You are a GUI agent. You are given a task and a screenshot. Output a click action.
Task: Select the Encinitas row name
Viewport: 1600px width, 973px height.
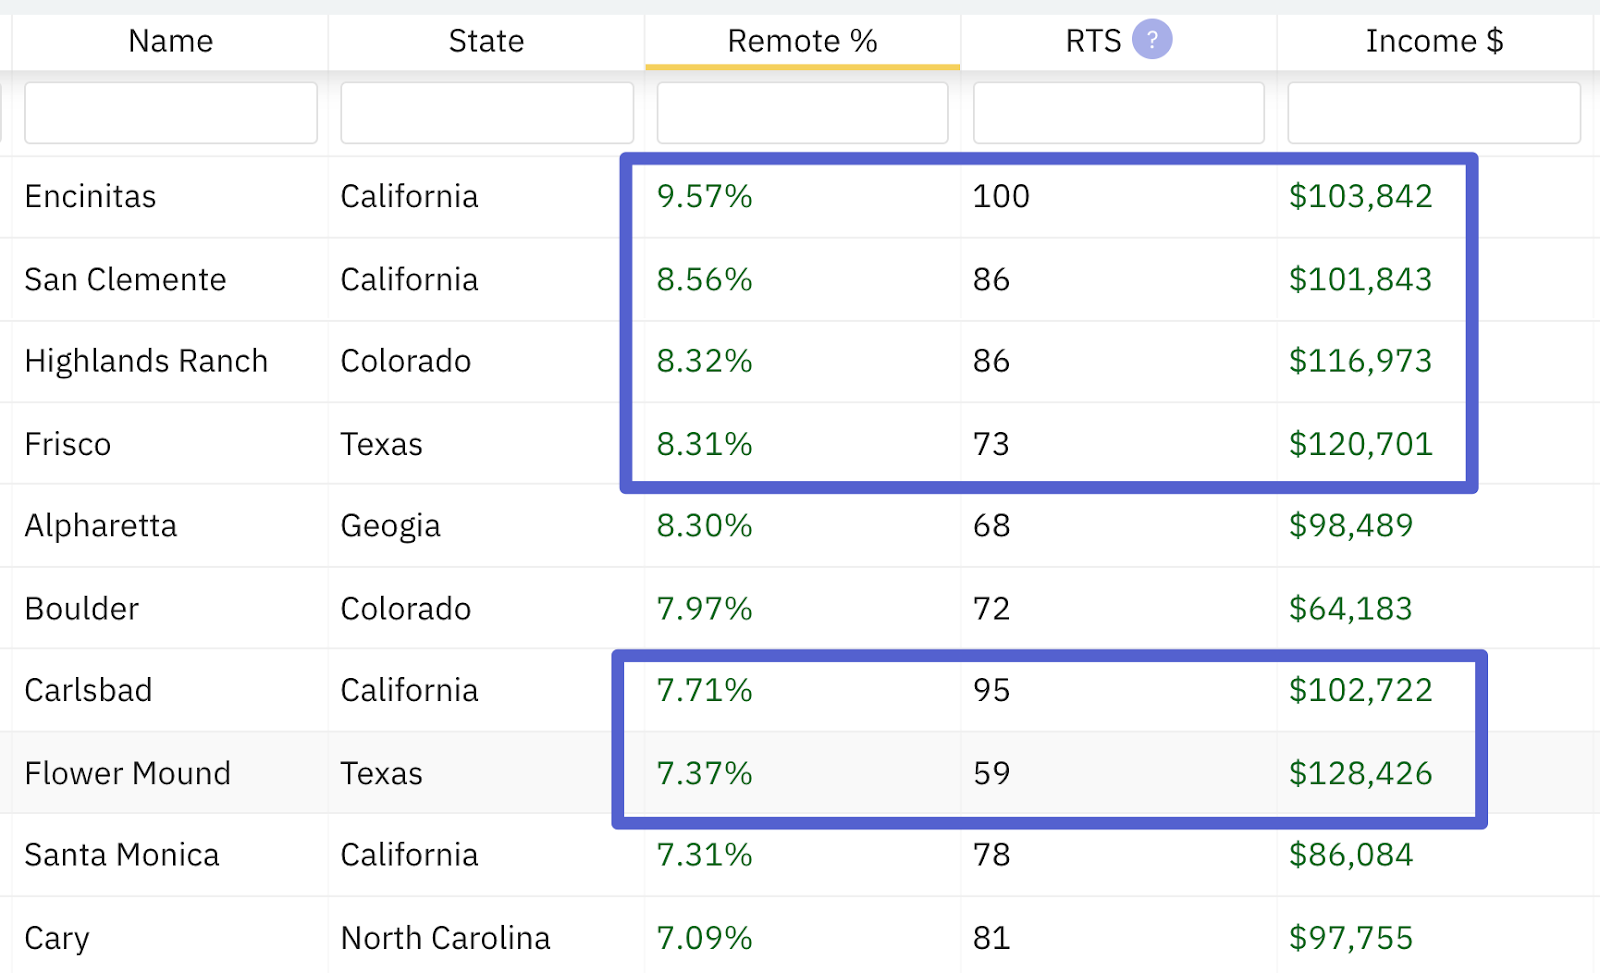pos(91,196)
